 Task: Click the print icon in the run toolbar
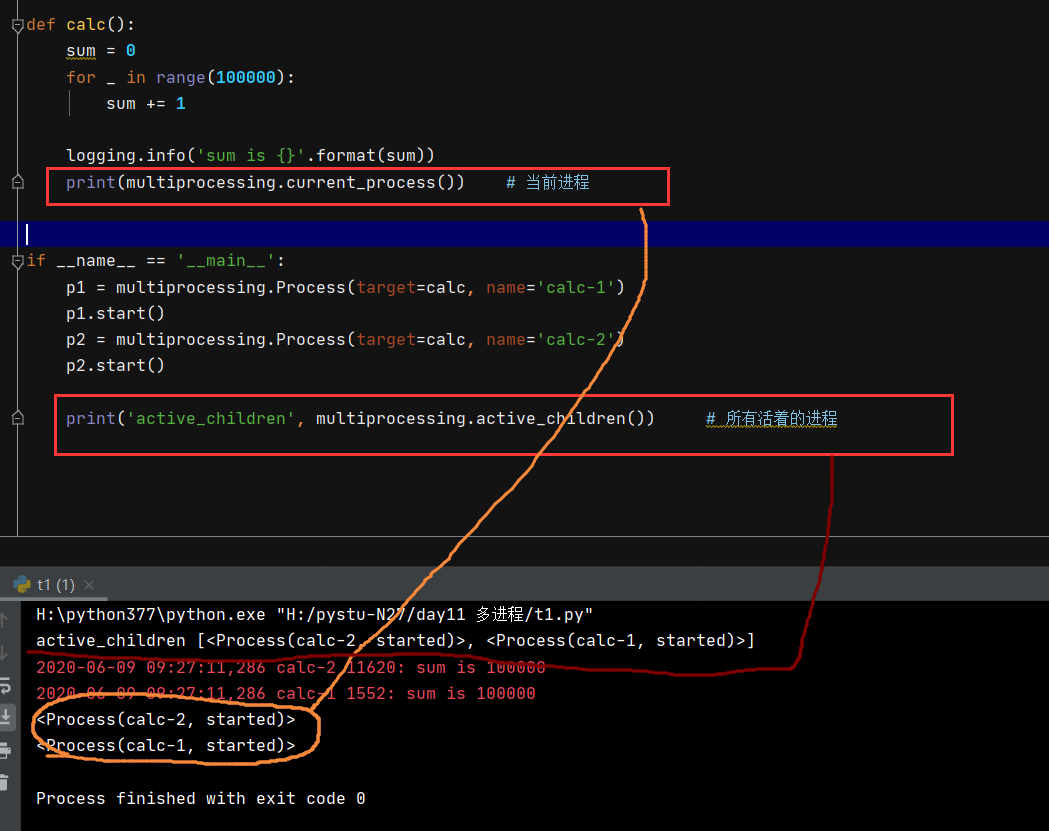tap(5, 749)
